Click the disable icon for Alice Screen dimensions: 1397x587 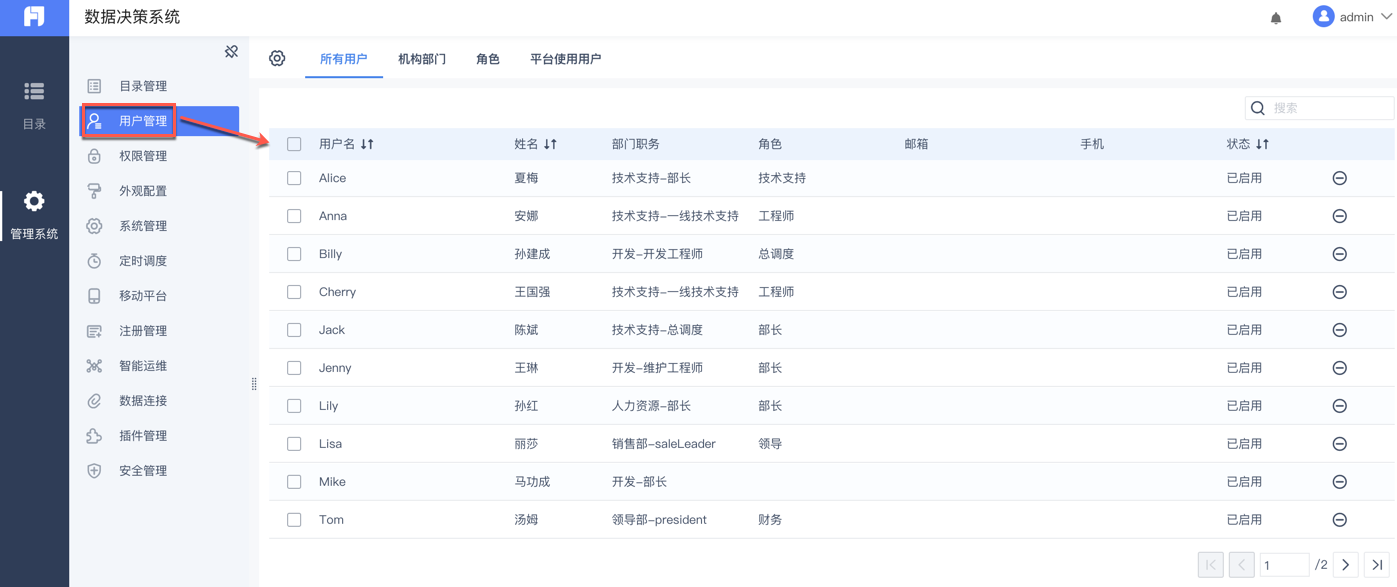(x=1339, y=178)
